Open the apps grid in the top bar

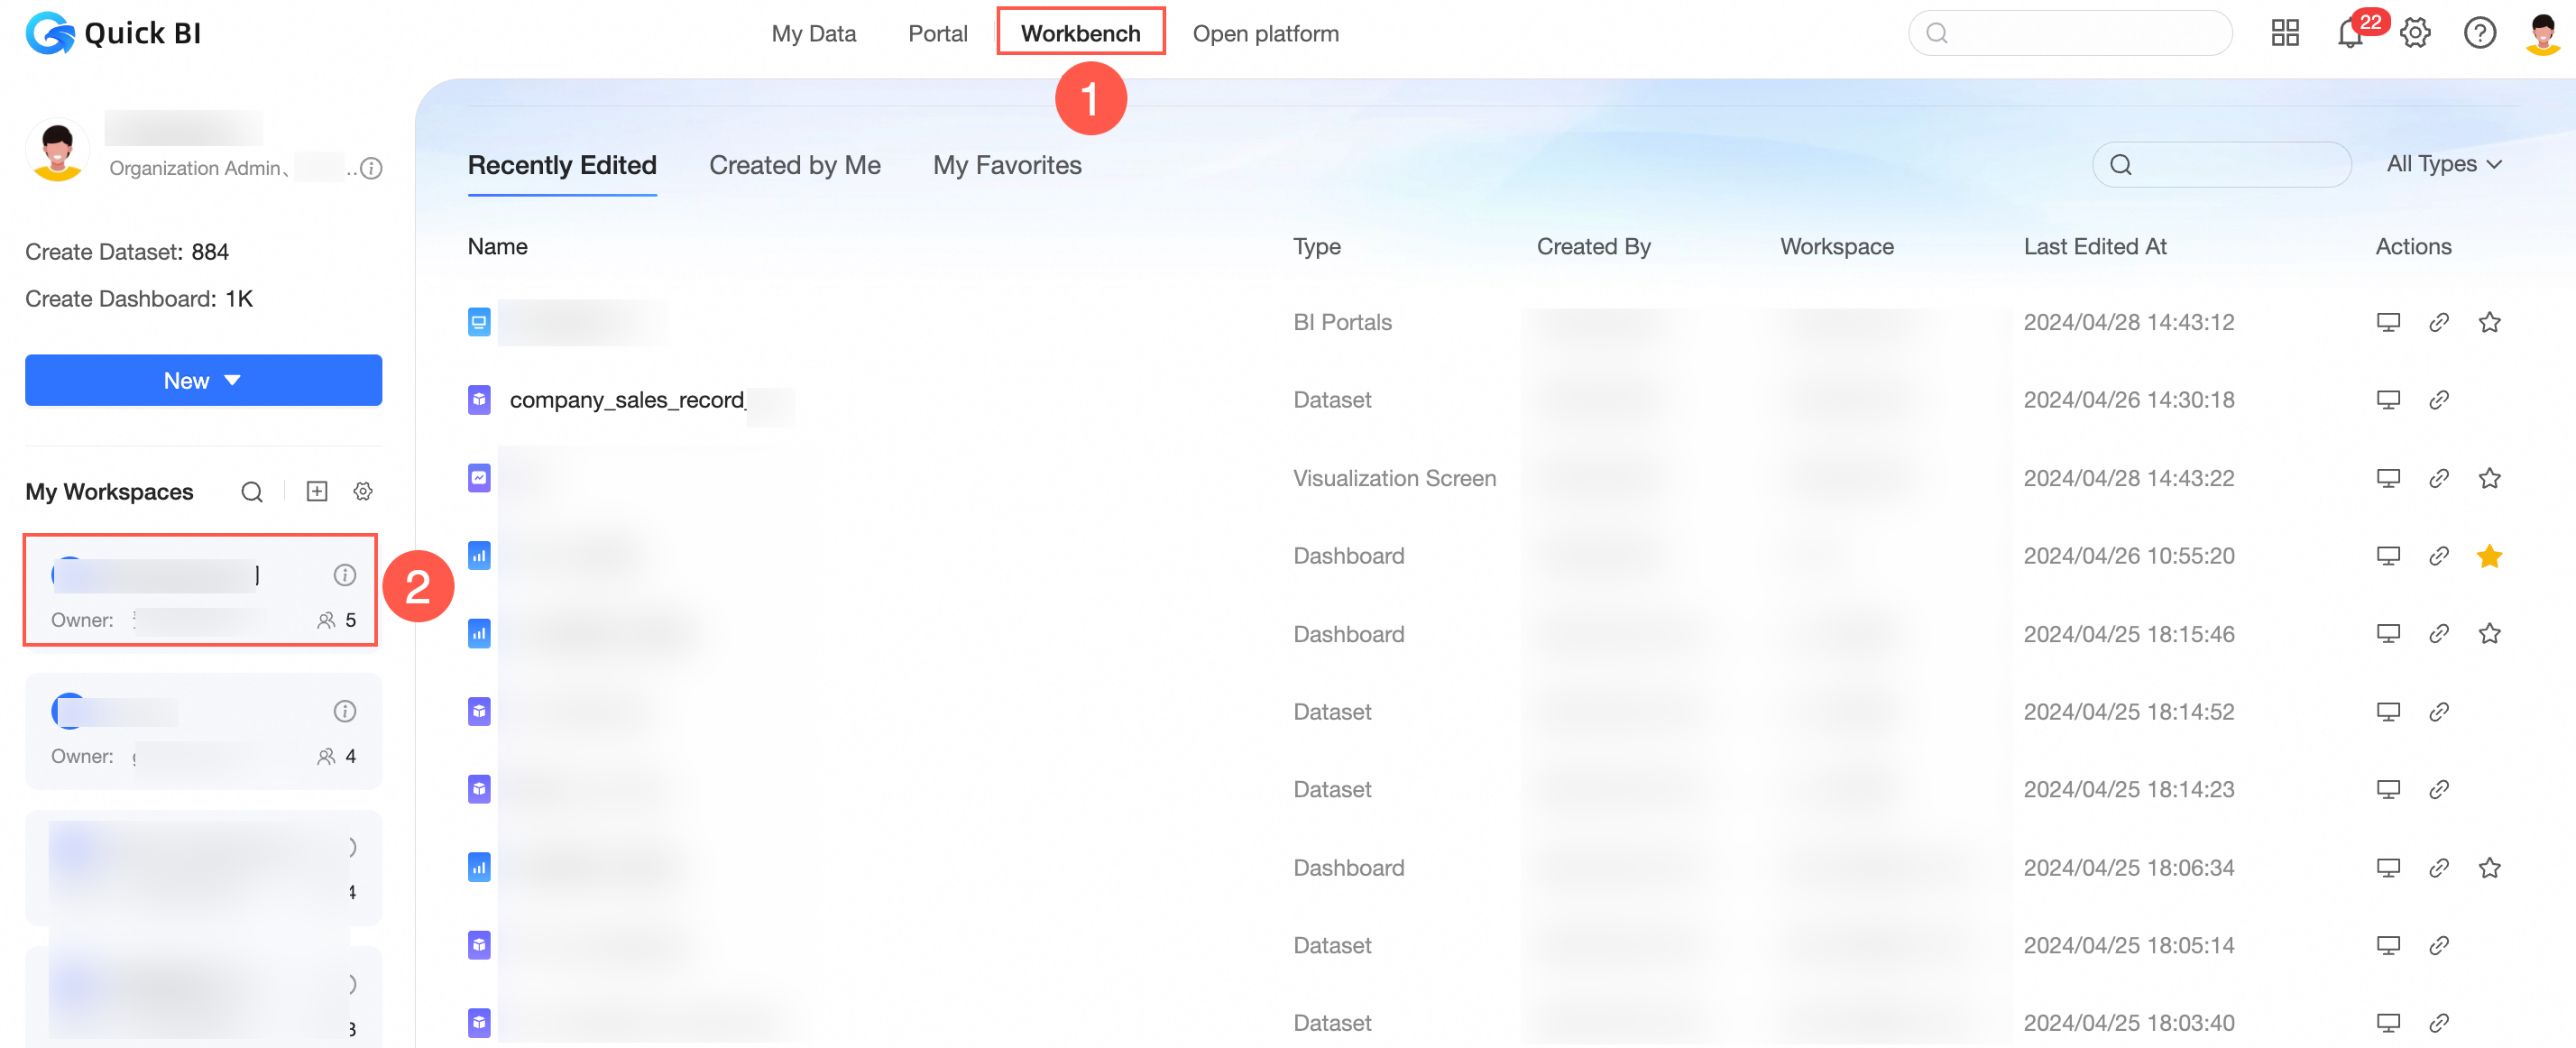pyautogui.click(x=2284, y=33)
